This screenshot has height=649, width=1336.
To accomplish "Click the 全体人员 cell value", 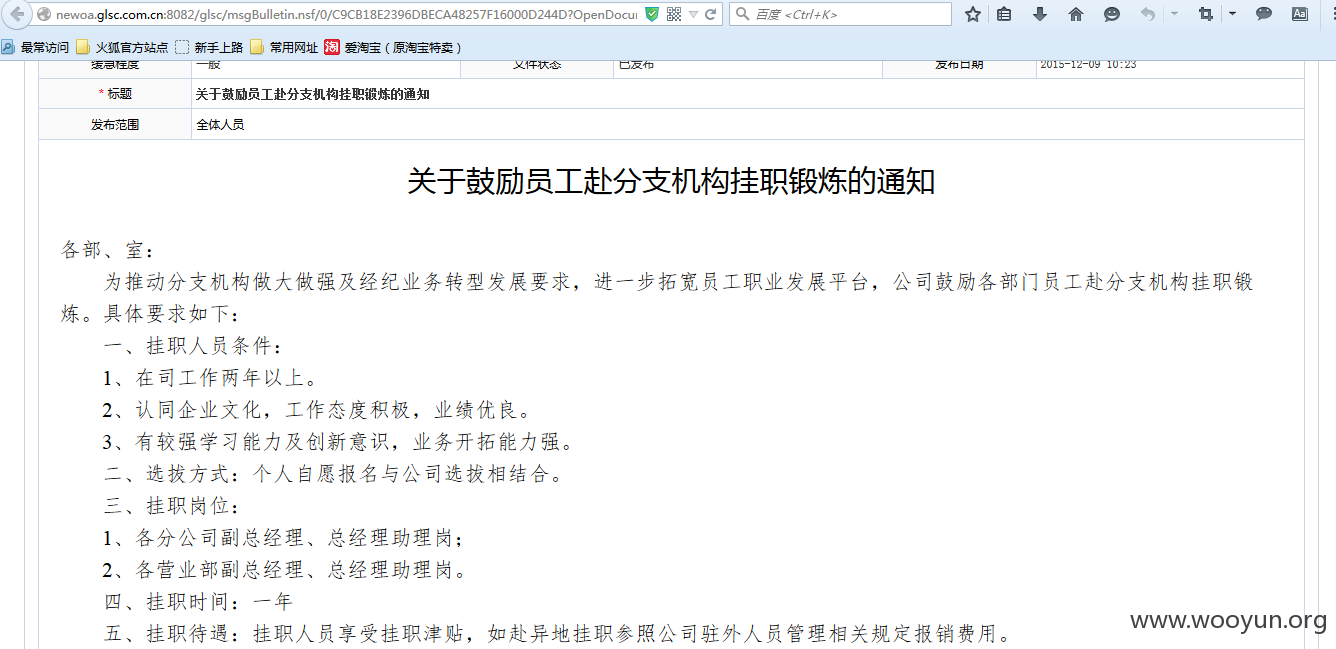I will [x=220, y=125].
